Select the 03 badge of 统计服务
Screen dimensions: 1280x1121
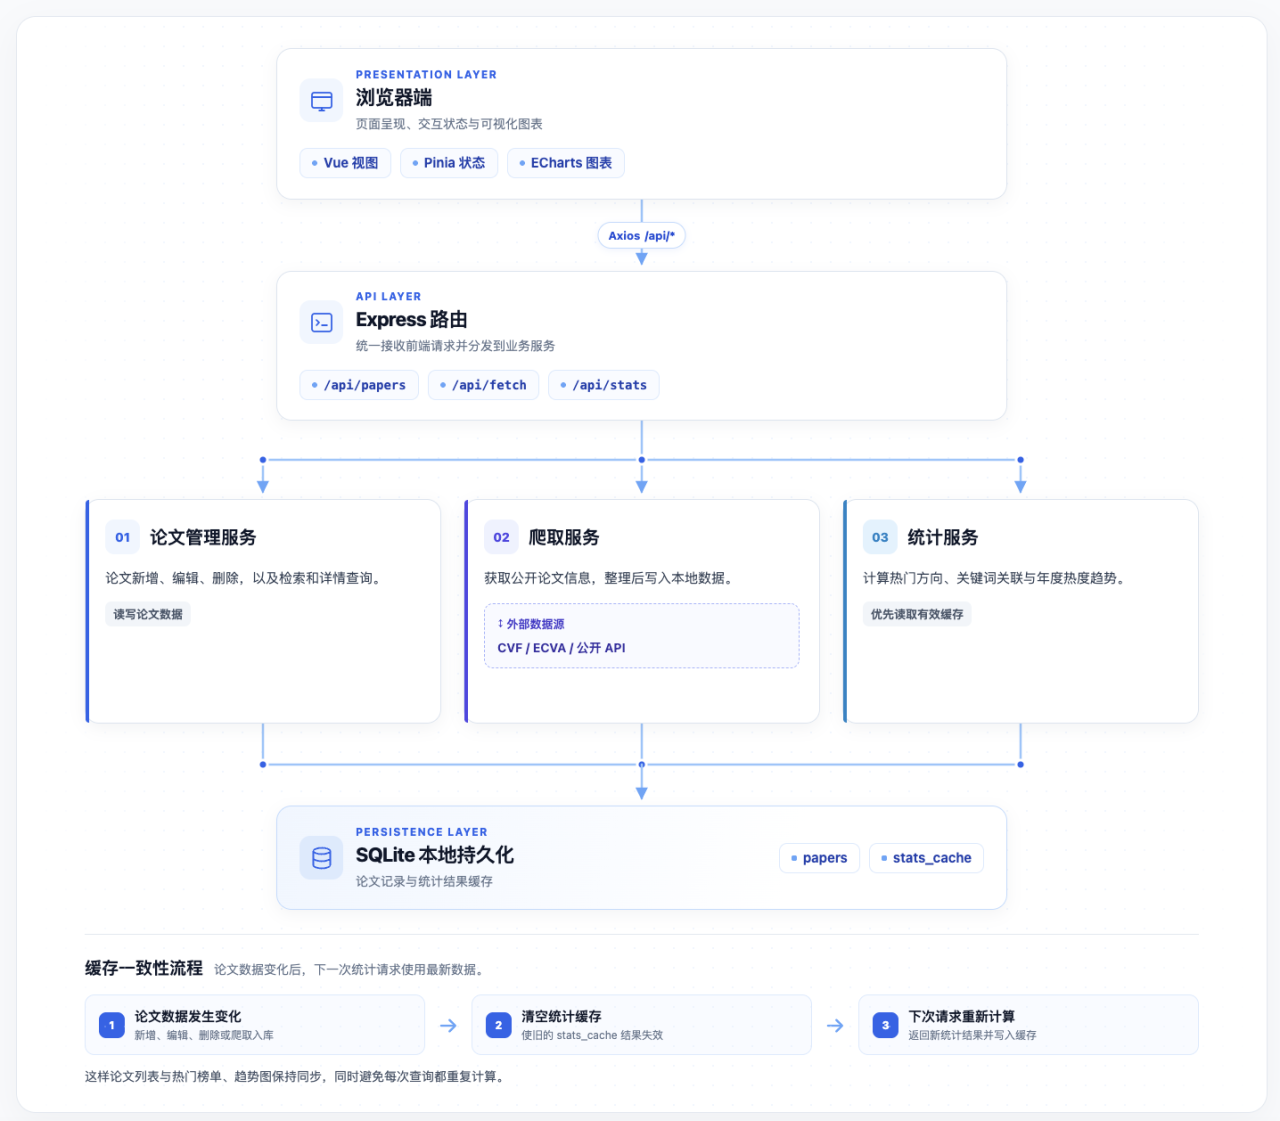(880, 537)
